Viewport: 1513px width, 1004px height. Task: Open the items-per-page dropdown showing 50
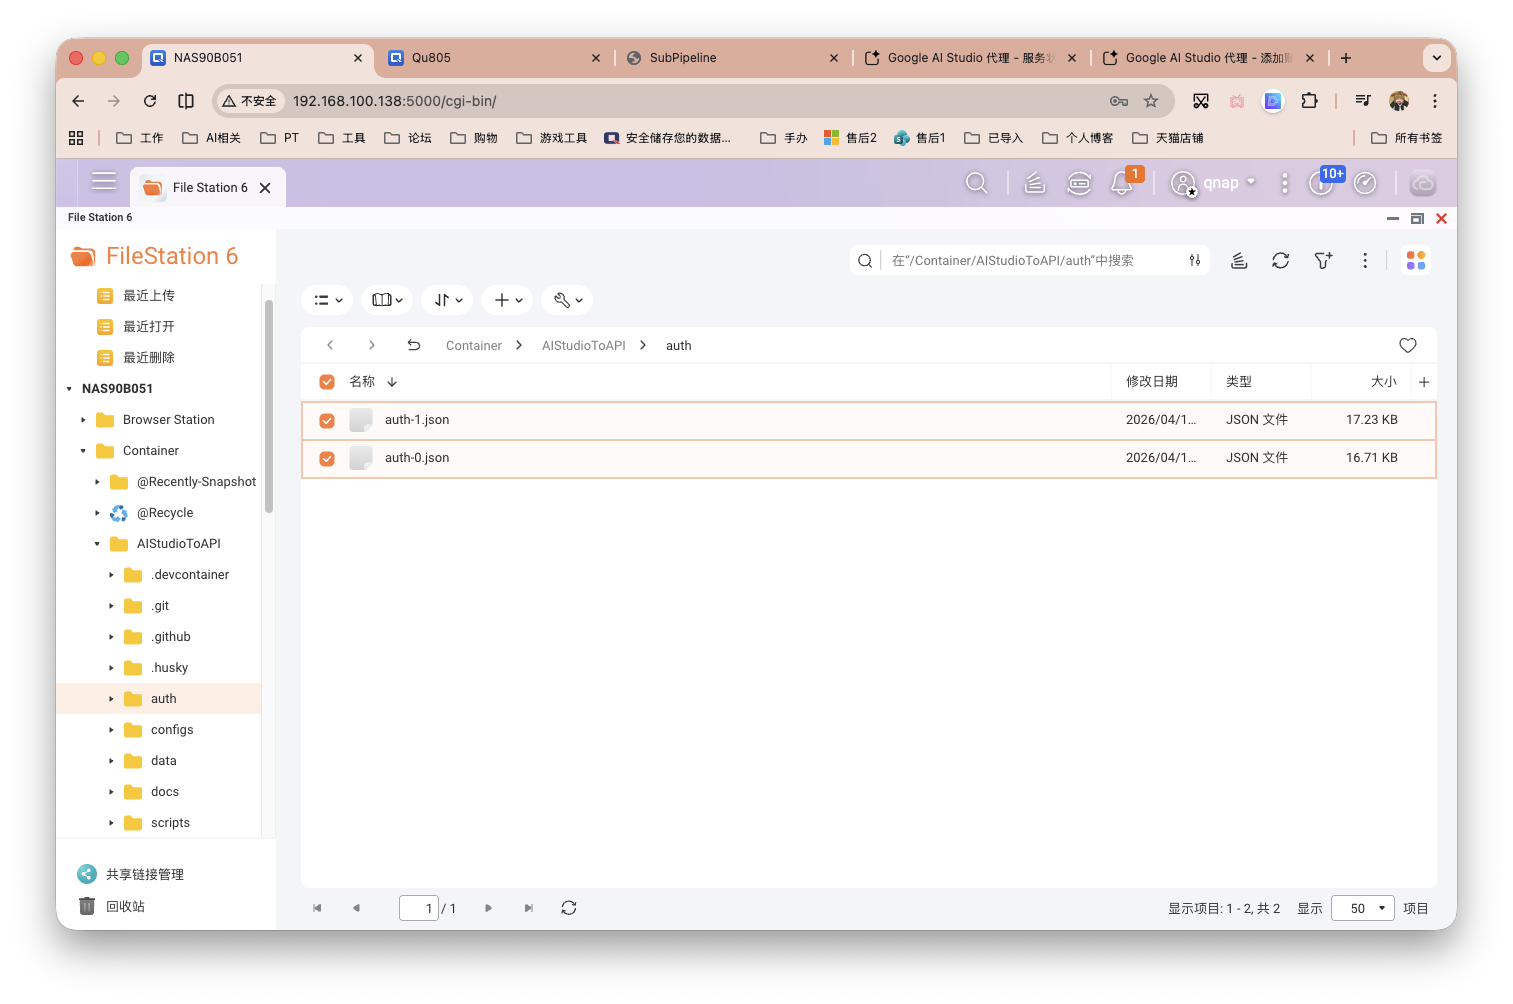click(x=1362, y=908)
